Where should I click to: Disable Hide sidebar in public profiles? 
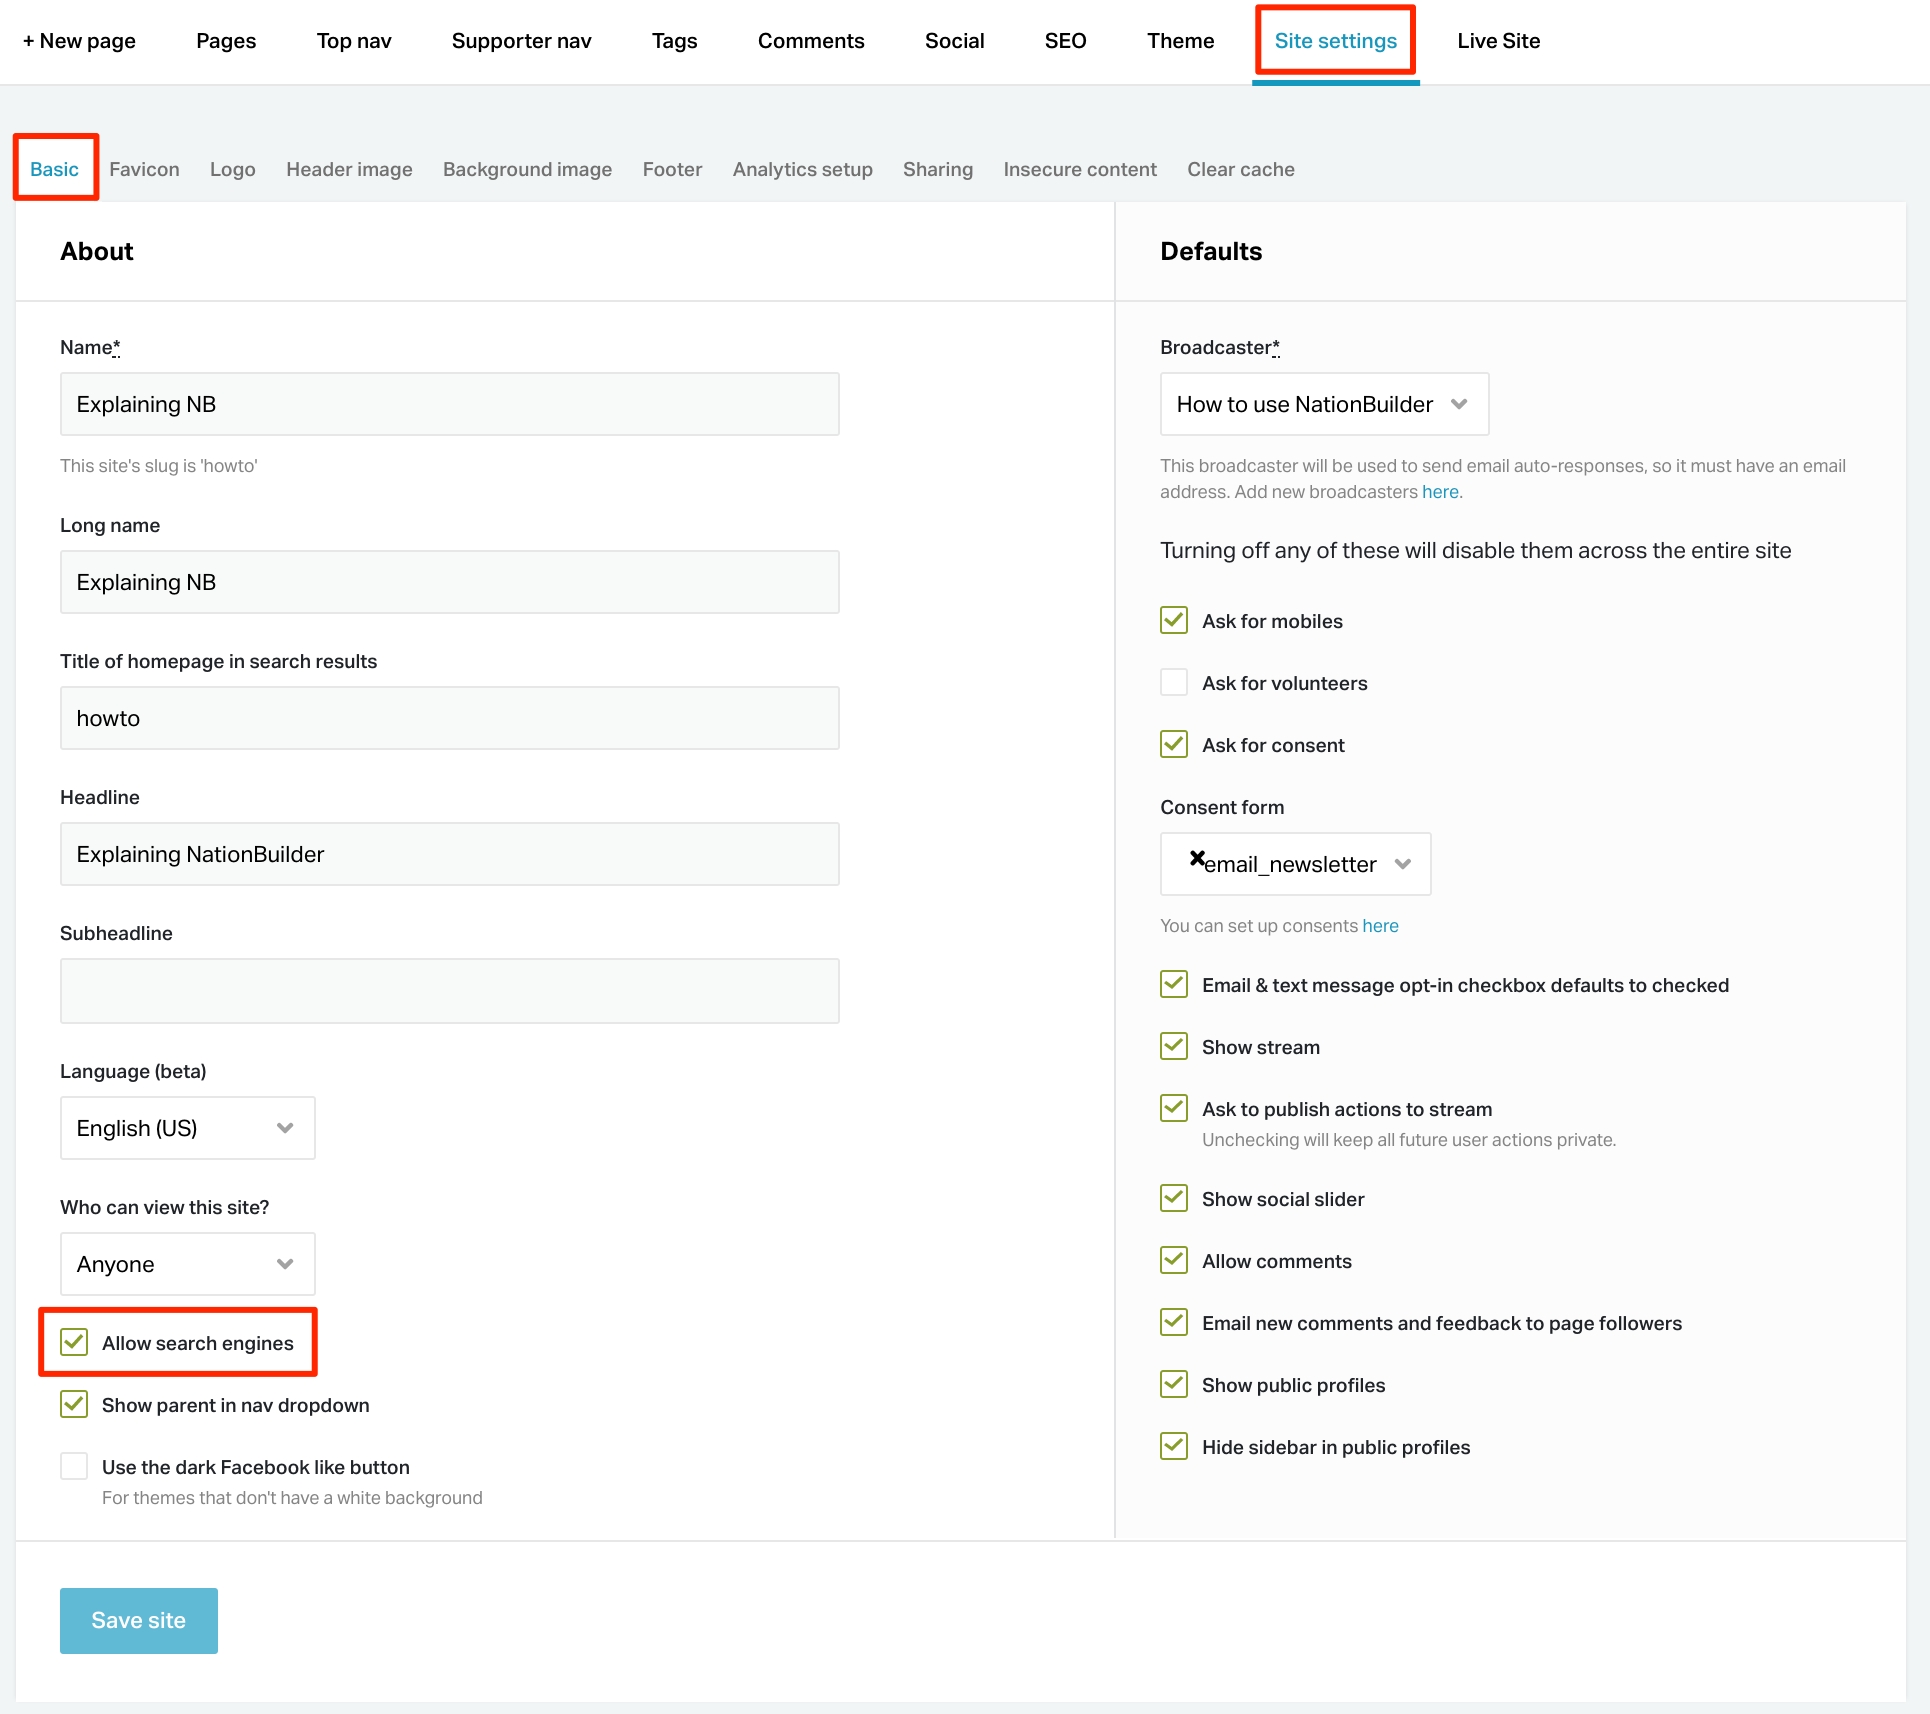coord(1173,1446)
